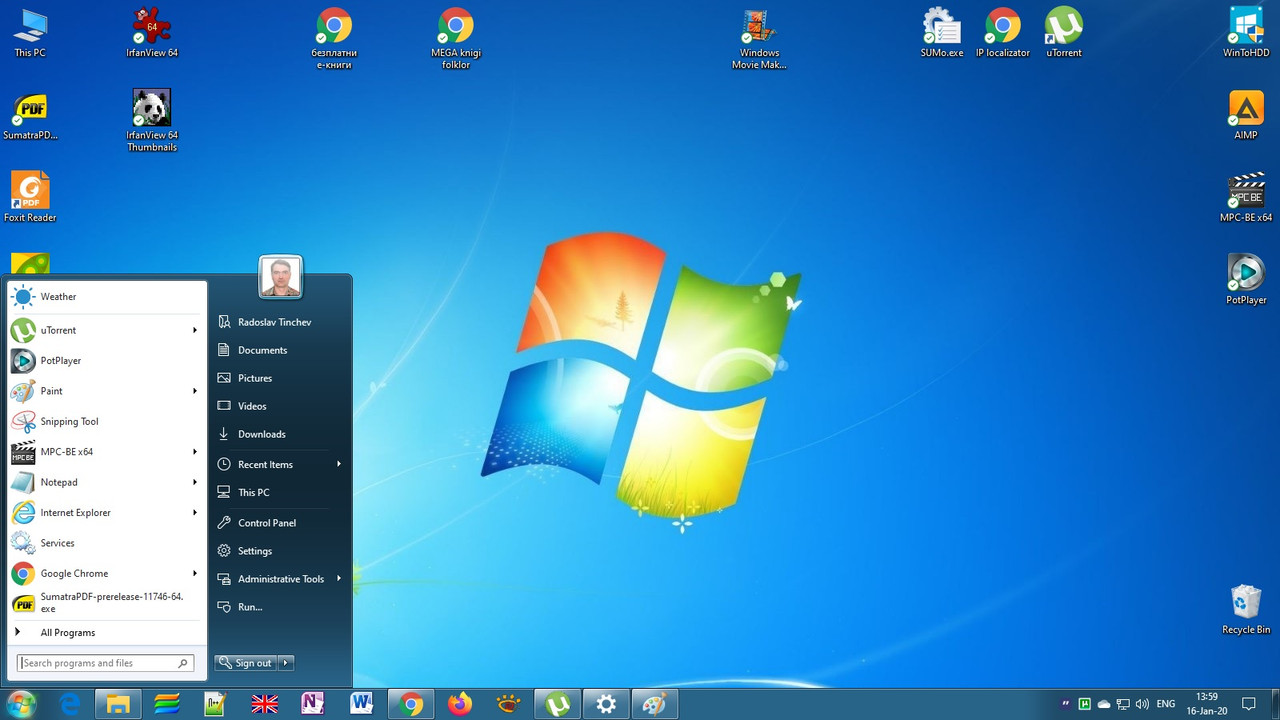Click the OneDrive cloud tray icon
The width and height of the screenshot is (1280, 720).
(1104, 704)
